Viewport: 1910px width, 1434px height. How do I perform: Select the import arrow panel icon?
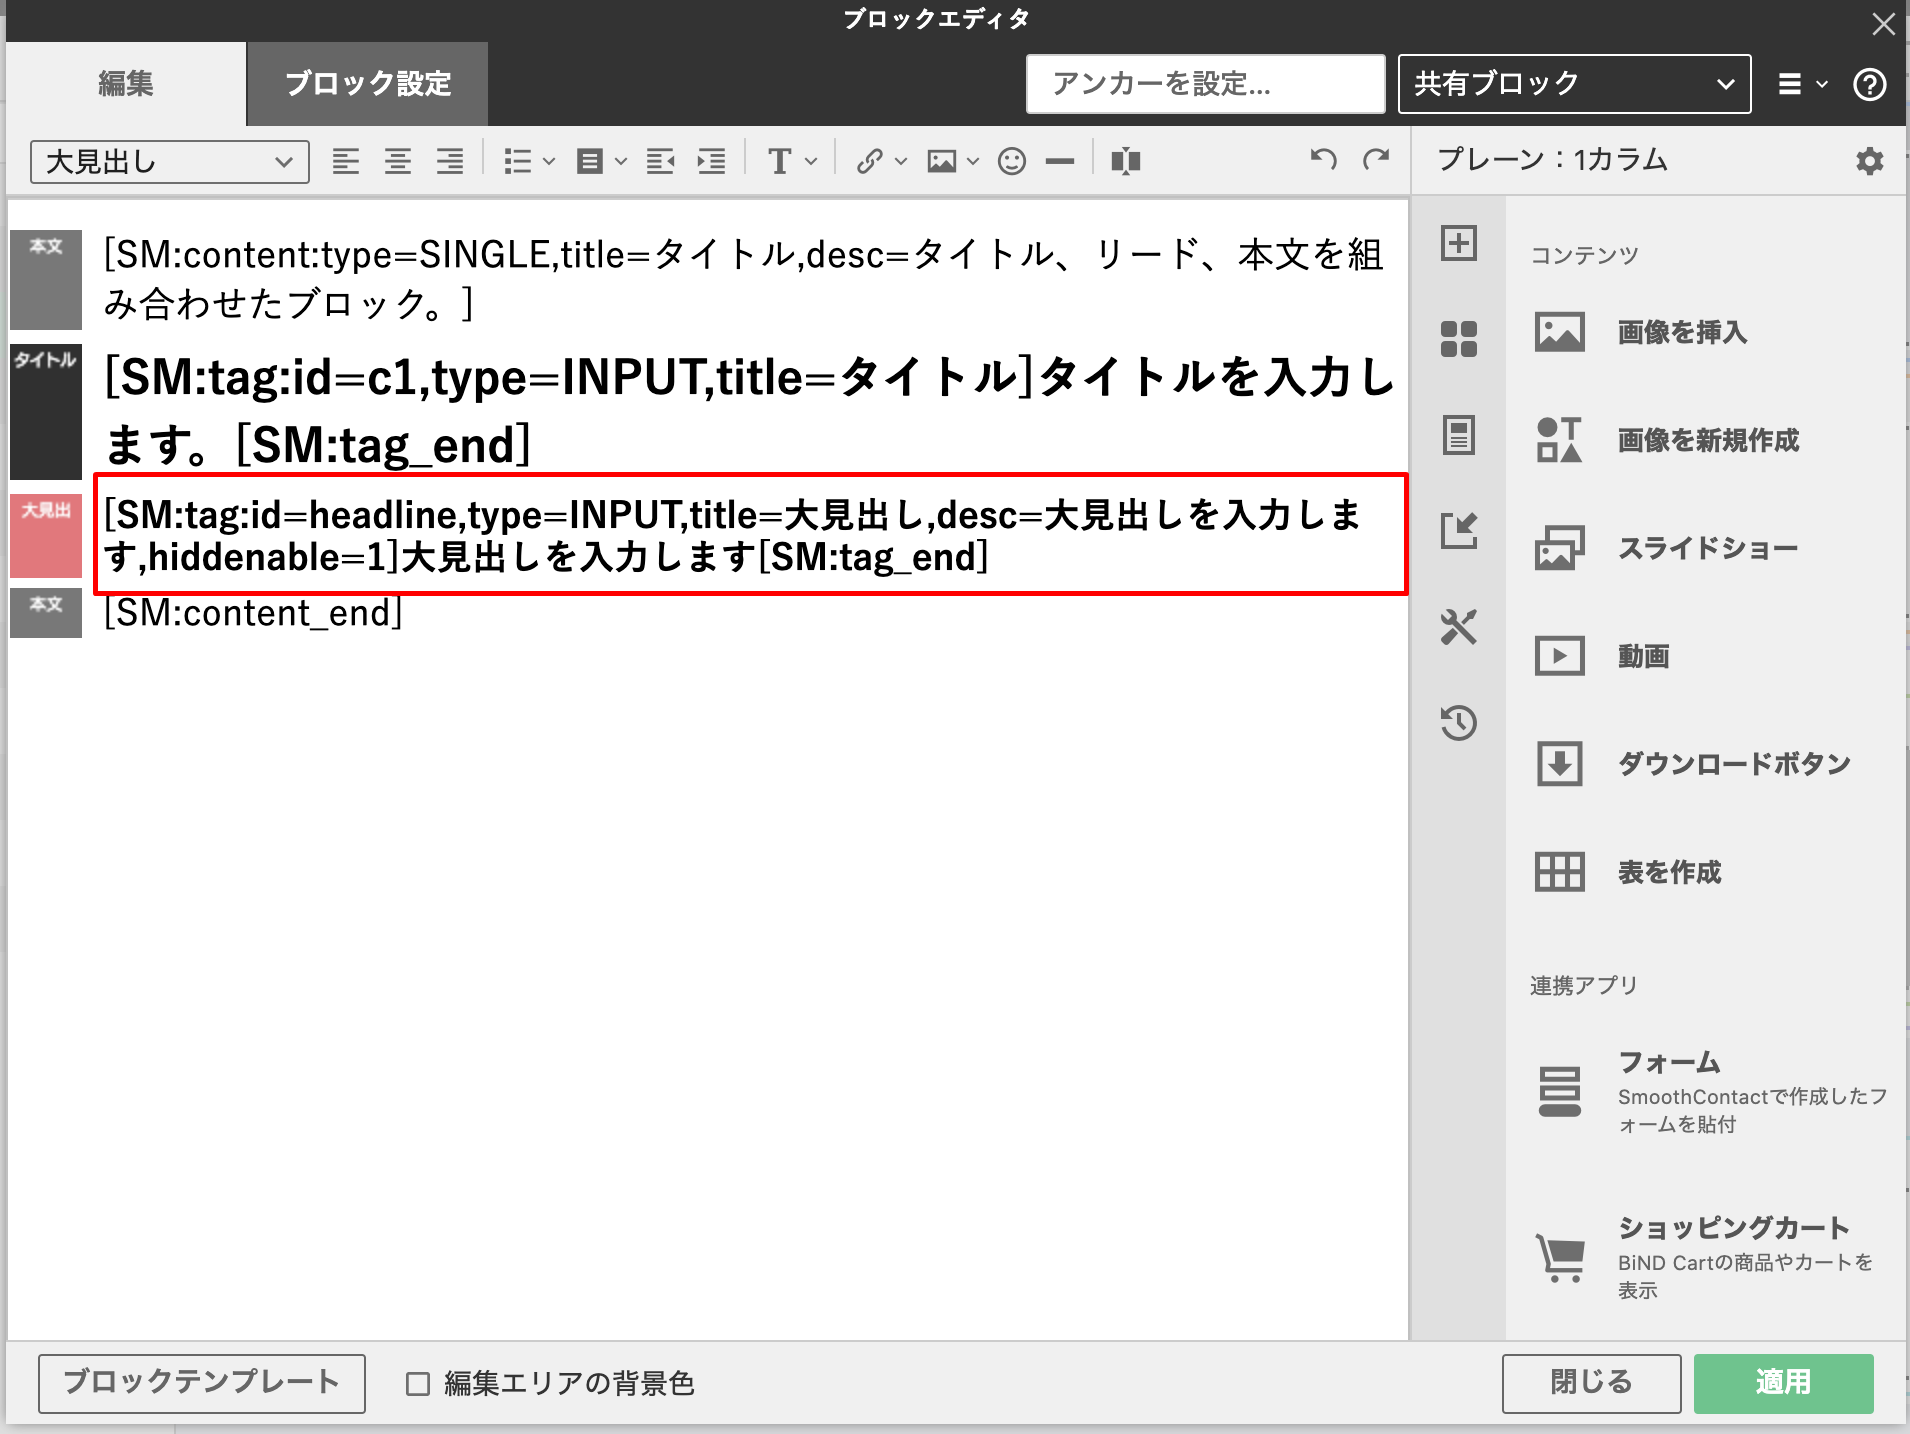click(x=1459, y=531)
